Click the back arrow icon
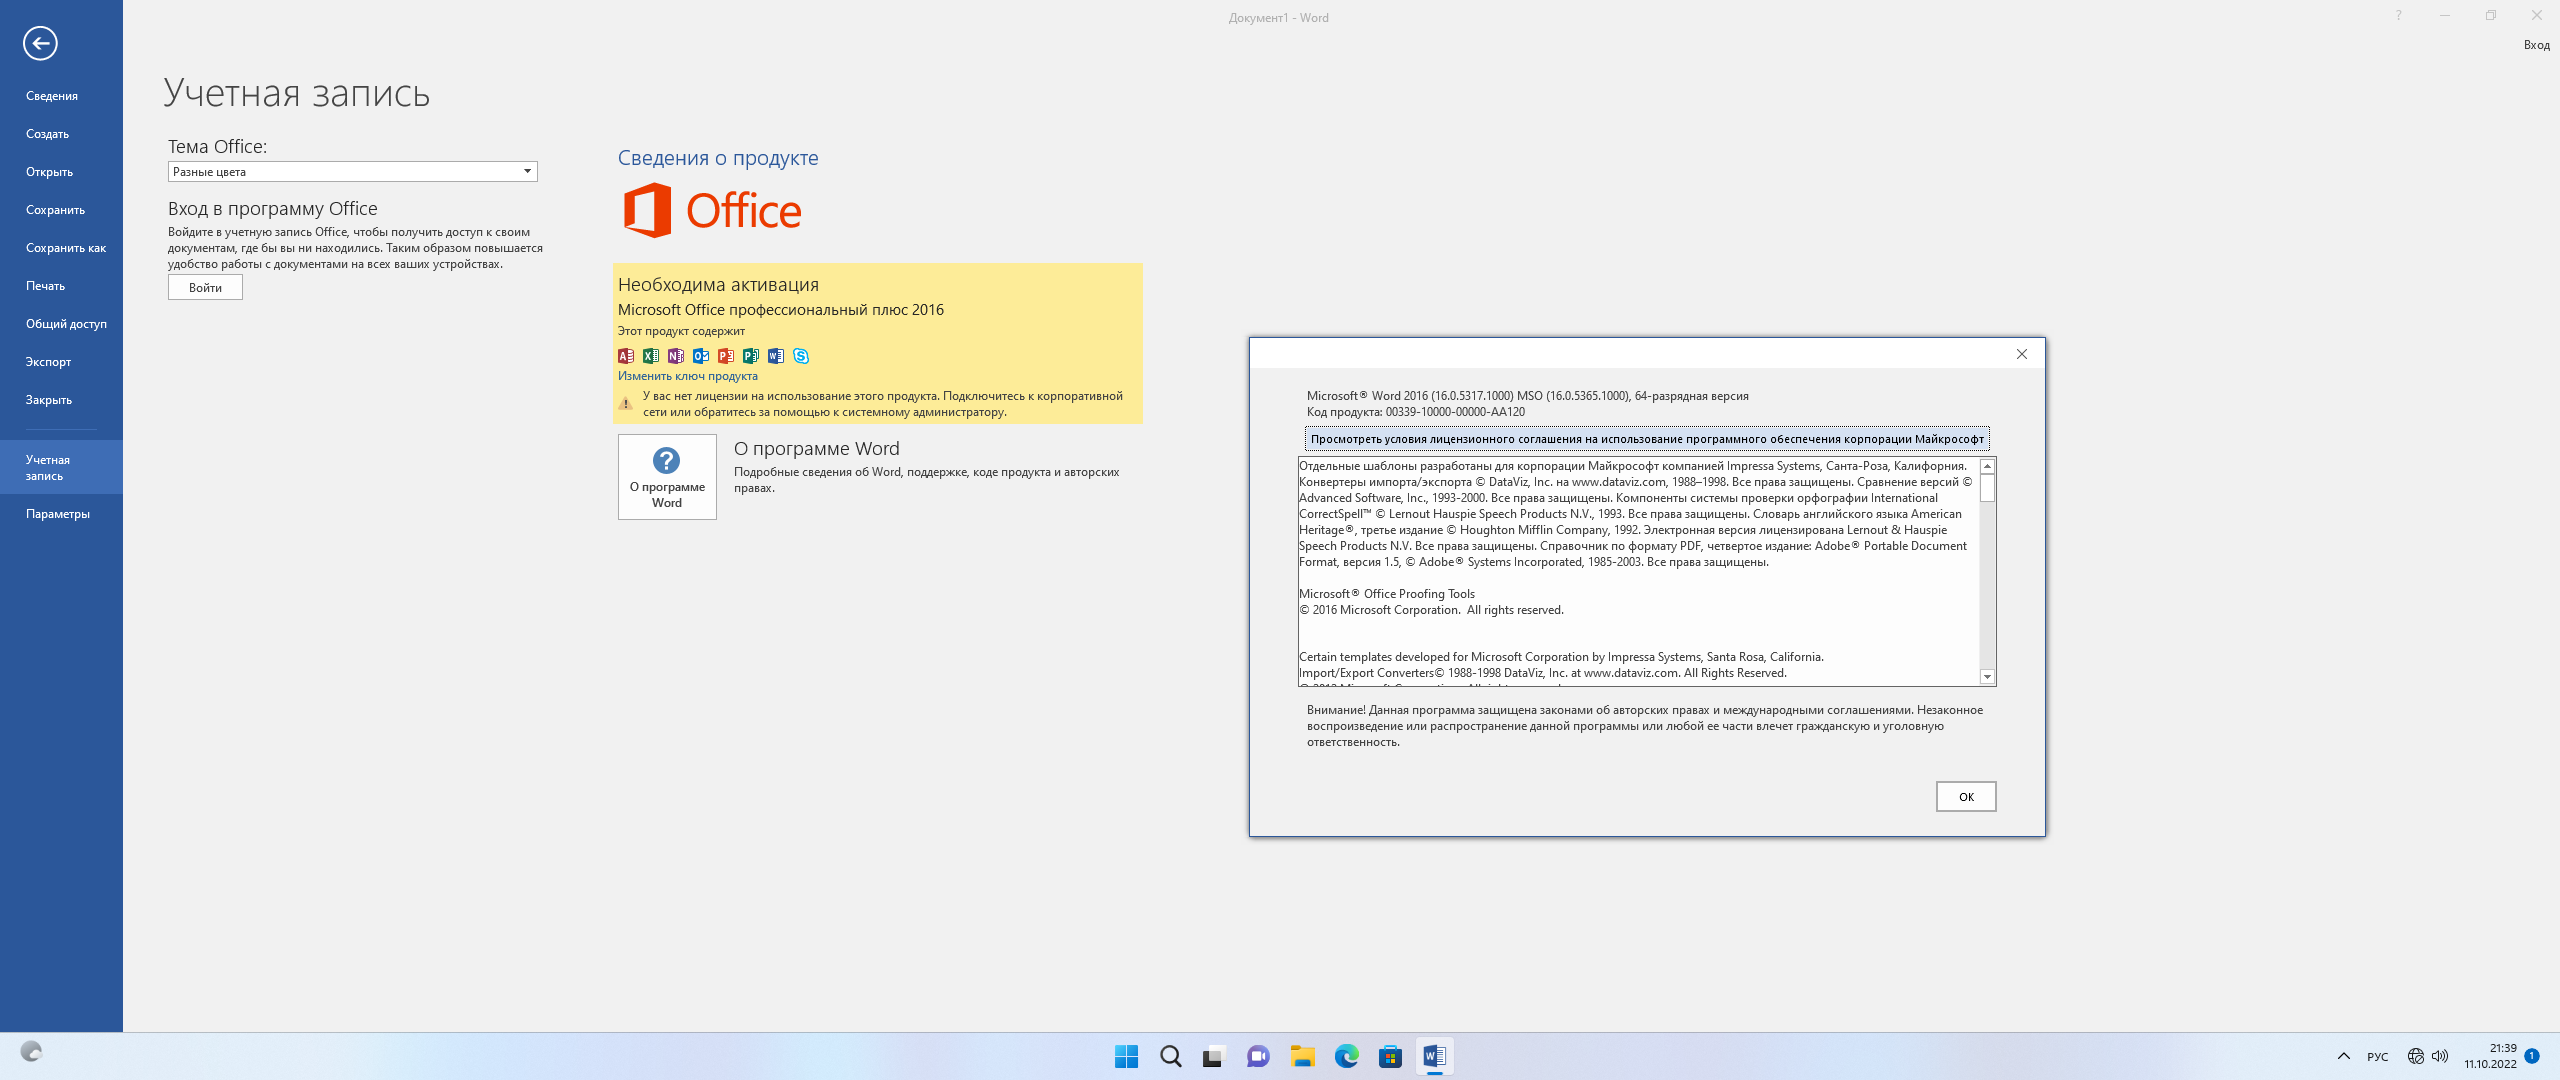Image resolution: width=2560 pixels, height=1080 pixels. tap(40, 43)
